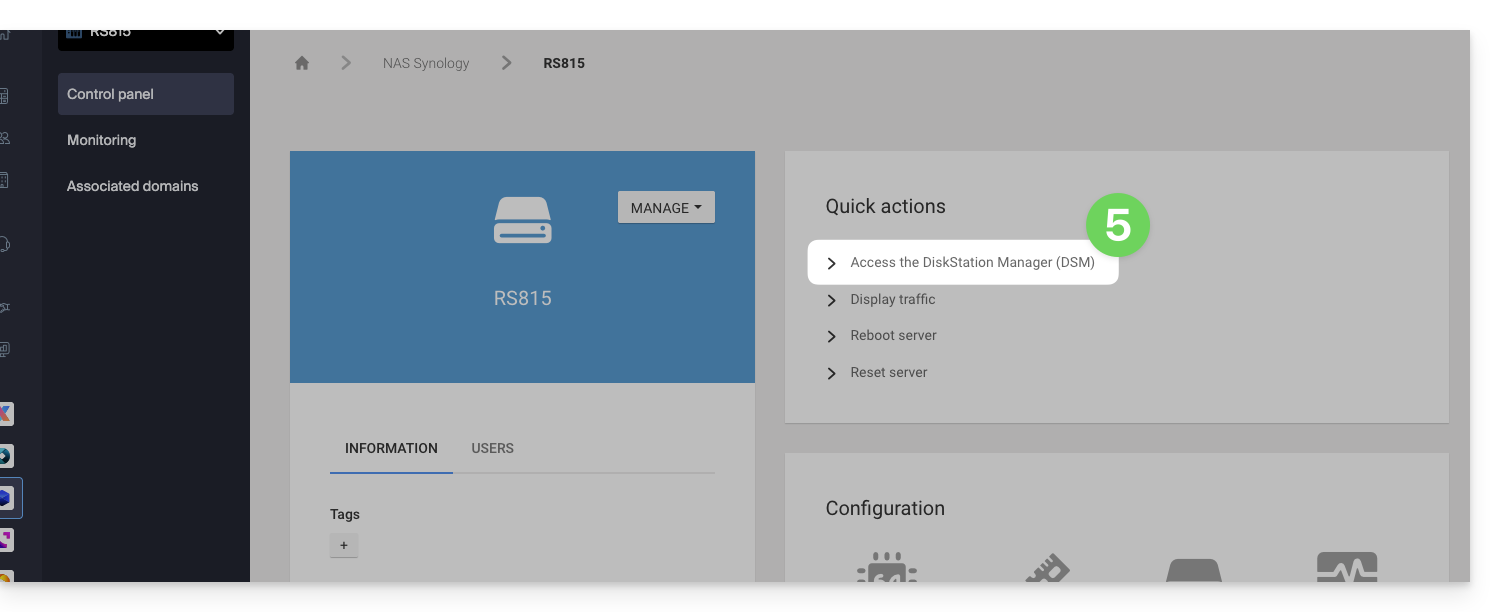This screenshot has height=612, width=1500.
Task: Select the INFORMATION tab
Action: tap(391, 448)
